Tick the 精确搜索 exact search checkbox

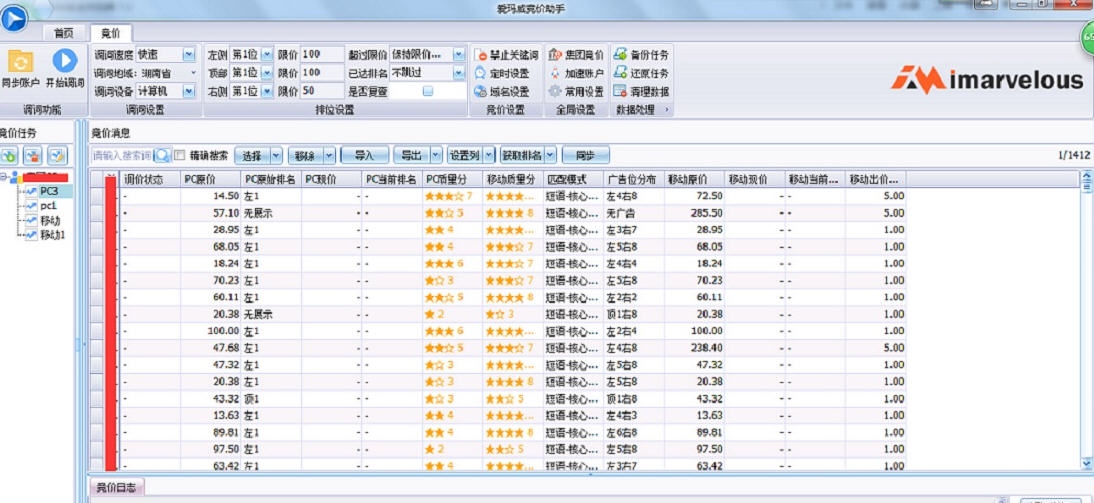click(x=180, y=155)
